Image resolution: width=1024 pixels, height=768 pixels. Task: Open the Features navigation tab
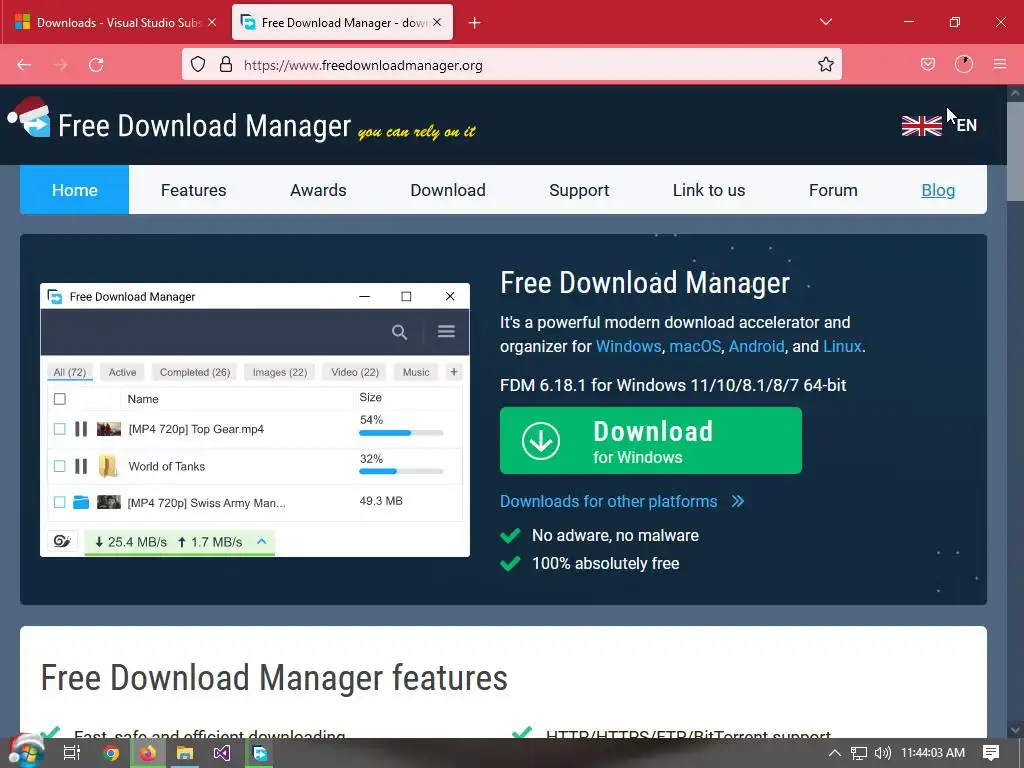point(193,190)
